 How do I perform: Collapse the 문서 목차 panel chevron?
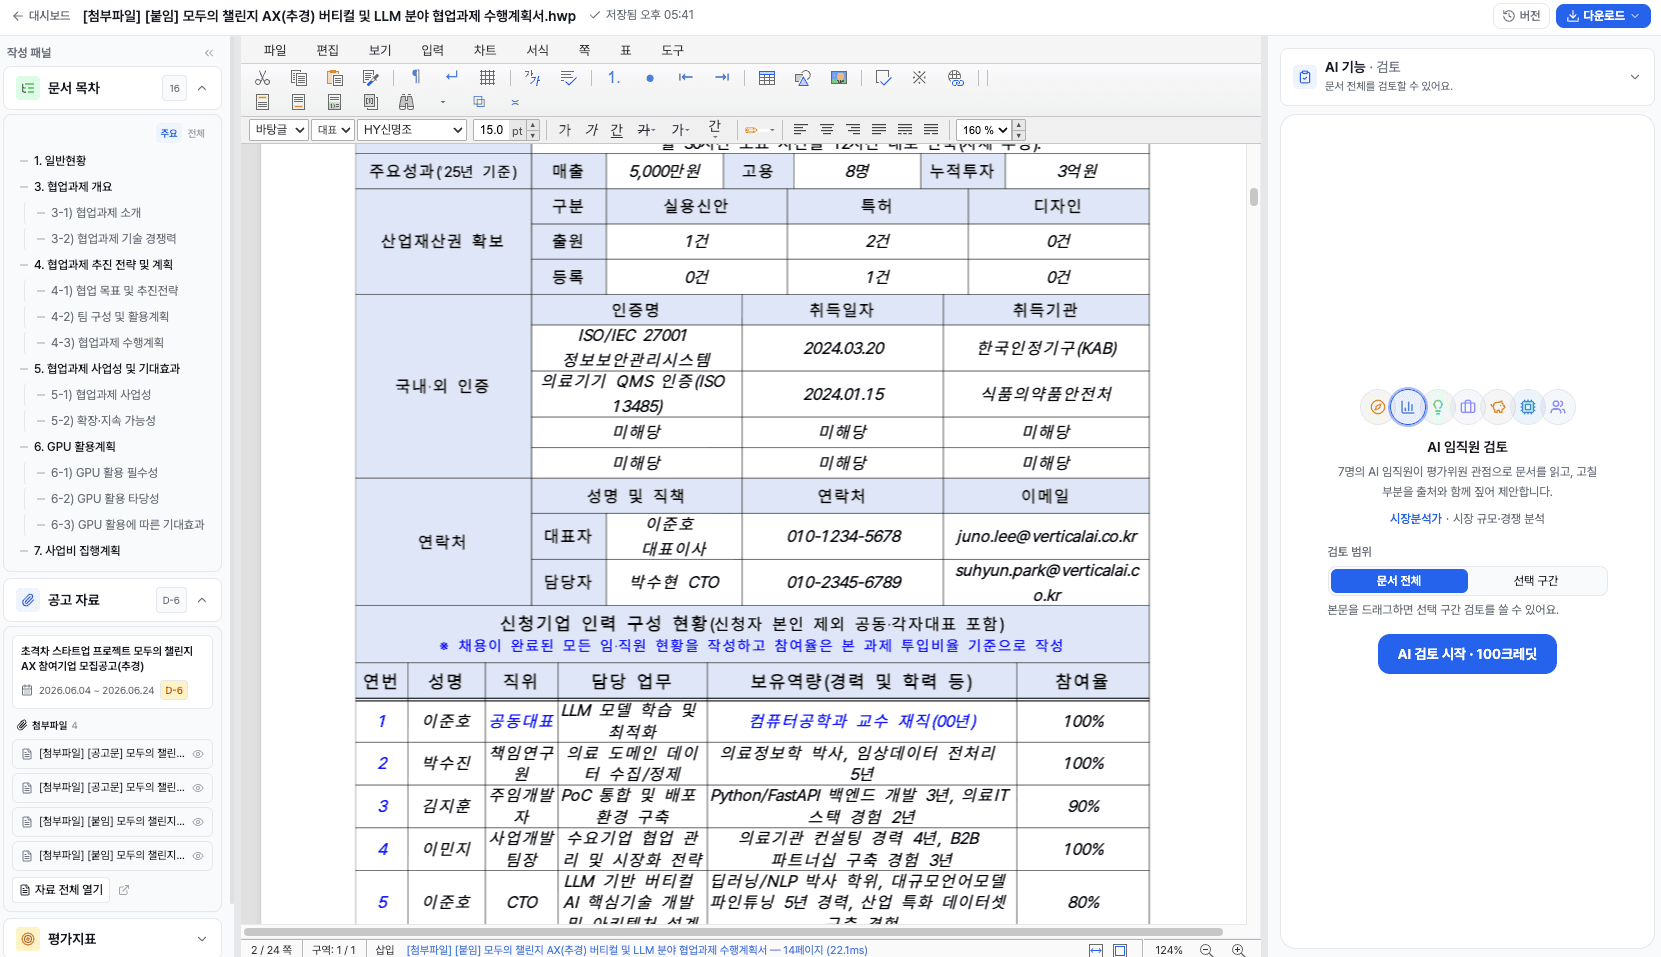pyautogui.click(x=202, y=88)
